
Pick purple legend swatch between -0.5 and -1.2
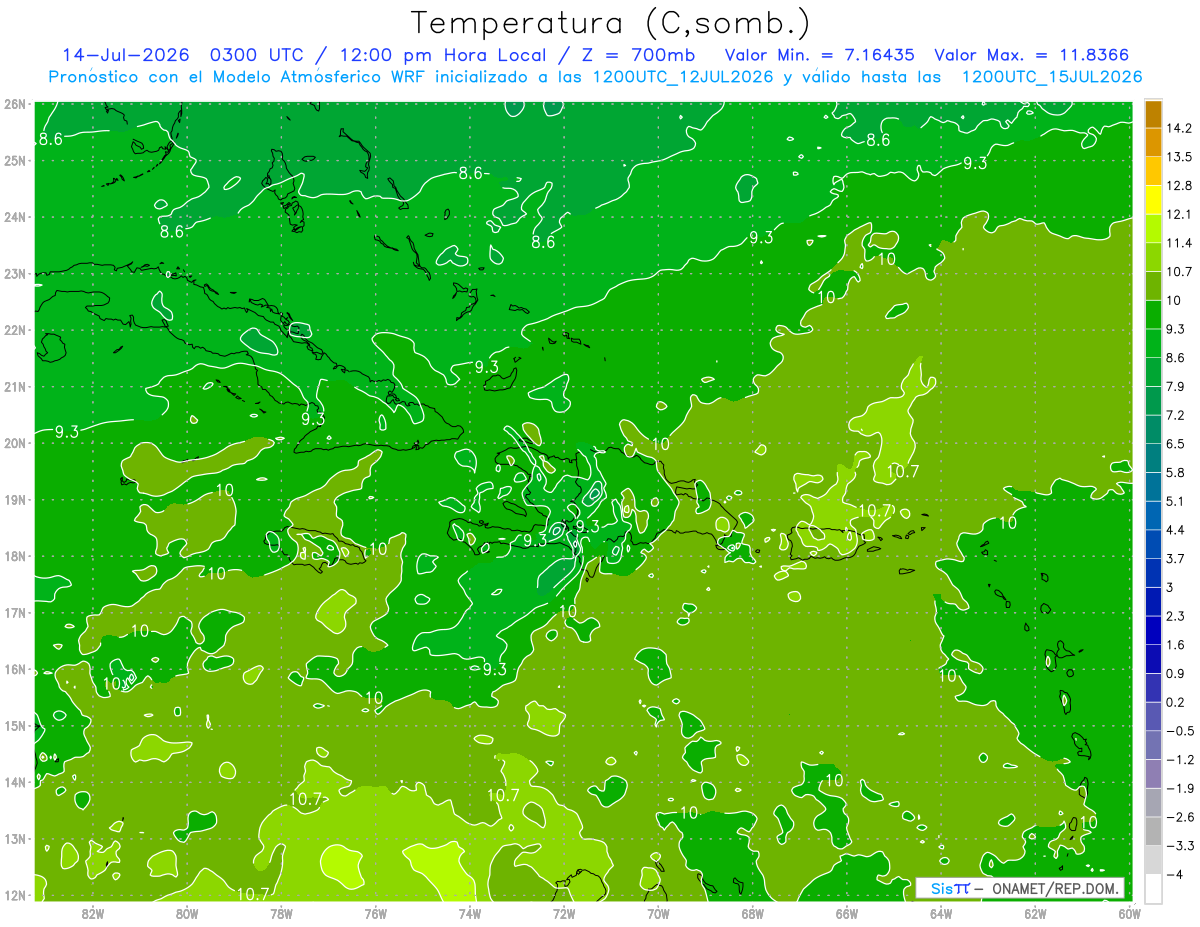pos(1153,744)
